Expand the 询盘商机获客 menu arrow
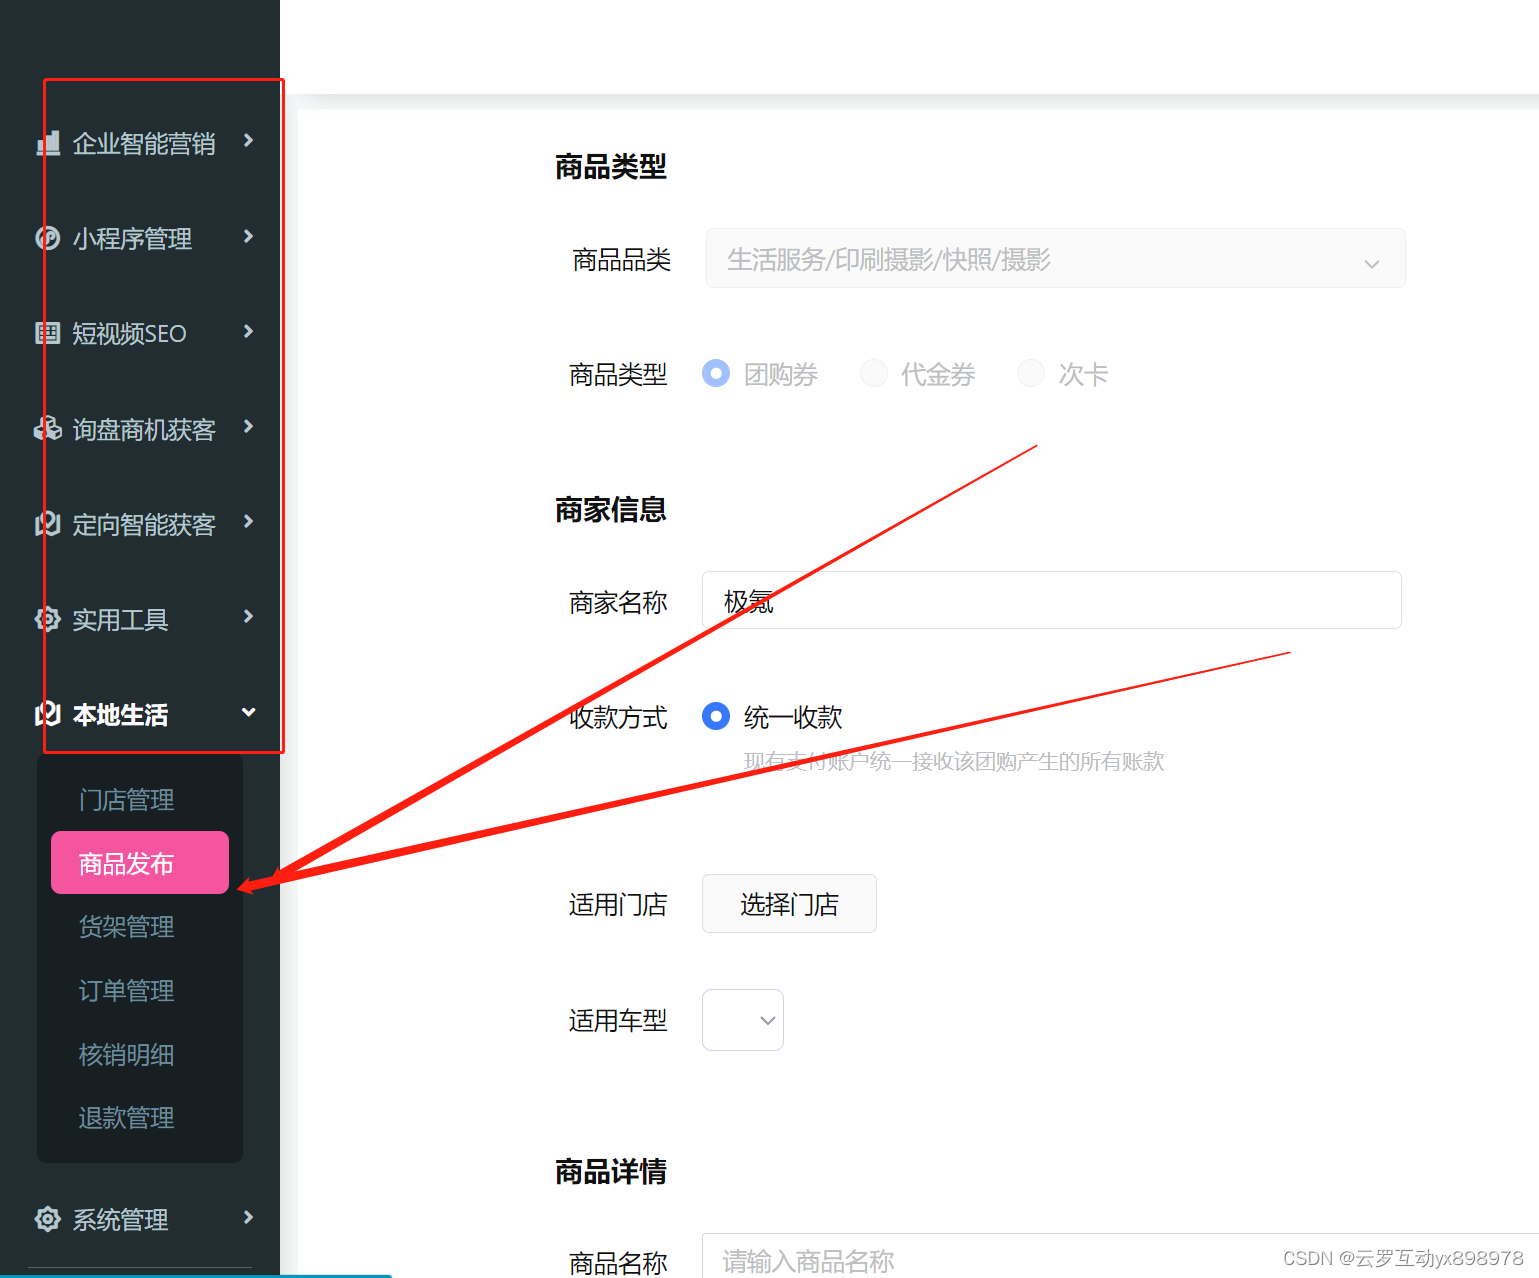 249,426
